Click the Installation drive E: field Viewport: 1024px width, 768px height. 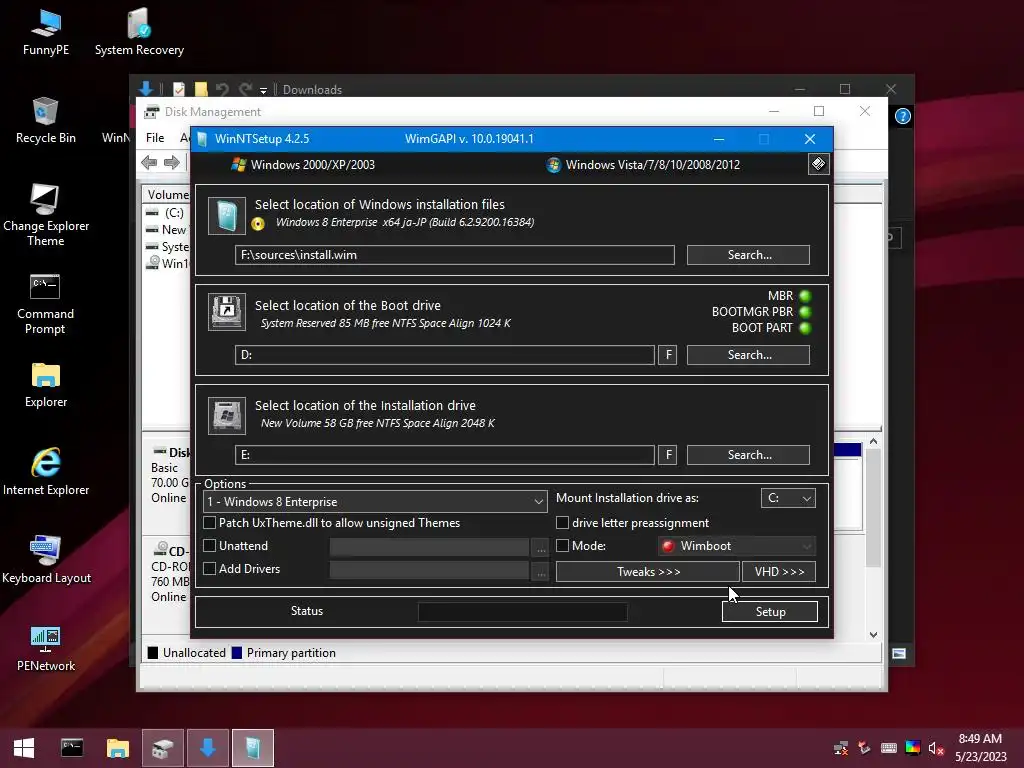point(445,455)
